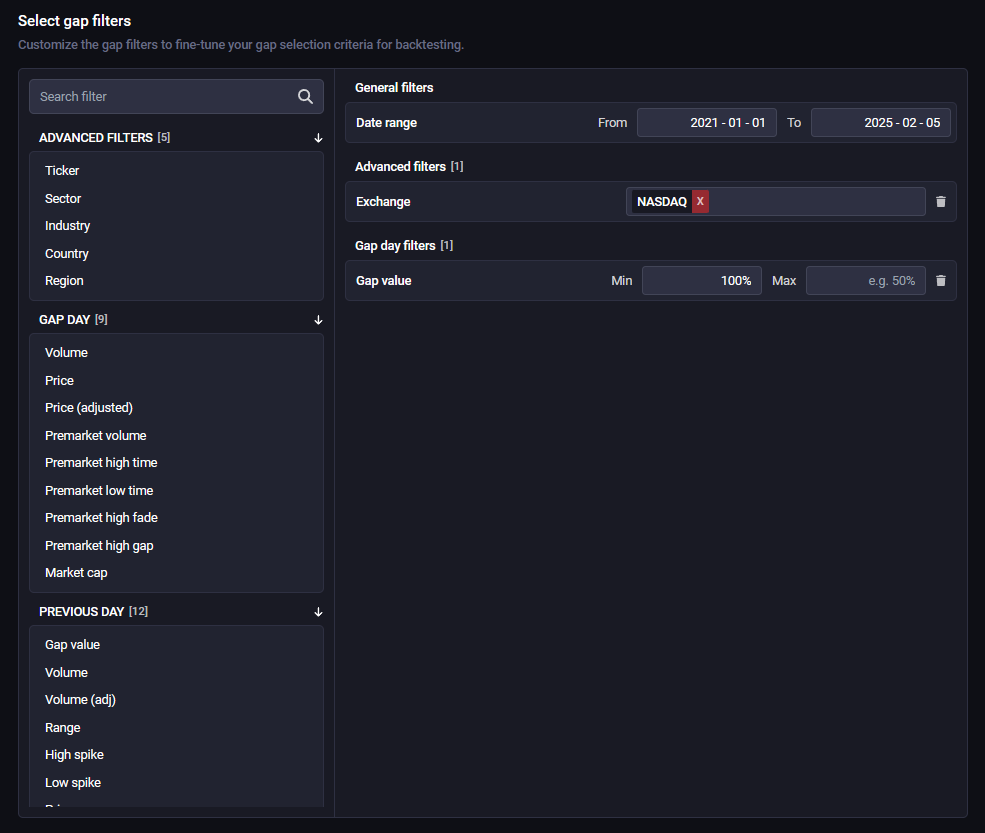The image size is (985, 833).
Task: Delete the Exchange filter with trash icon
Action: pyautogui.click(x=940, y=202)
